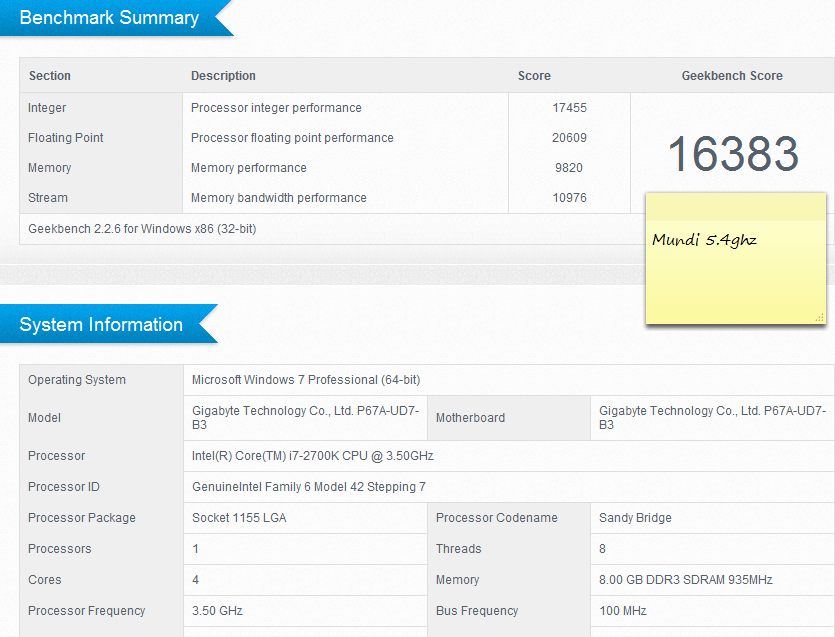835x637 pixels.
Task: Click the Score column header
Action: pyautogui.click(x=534, y=76)
